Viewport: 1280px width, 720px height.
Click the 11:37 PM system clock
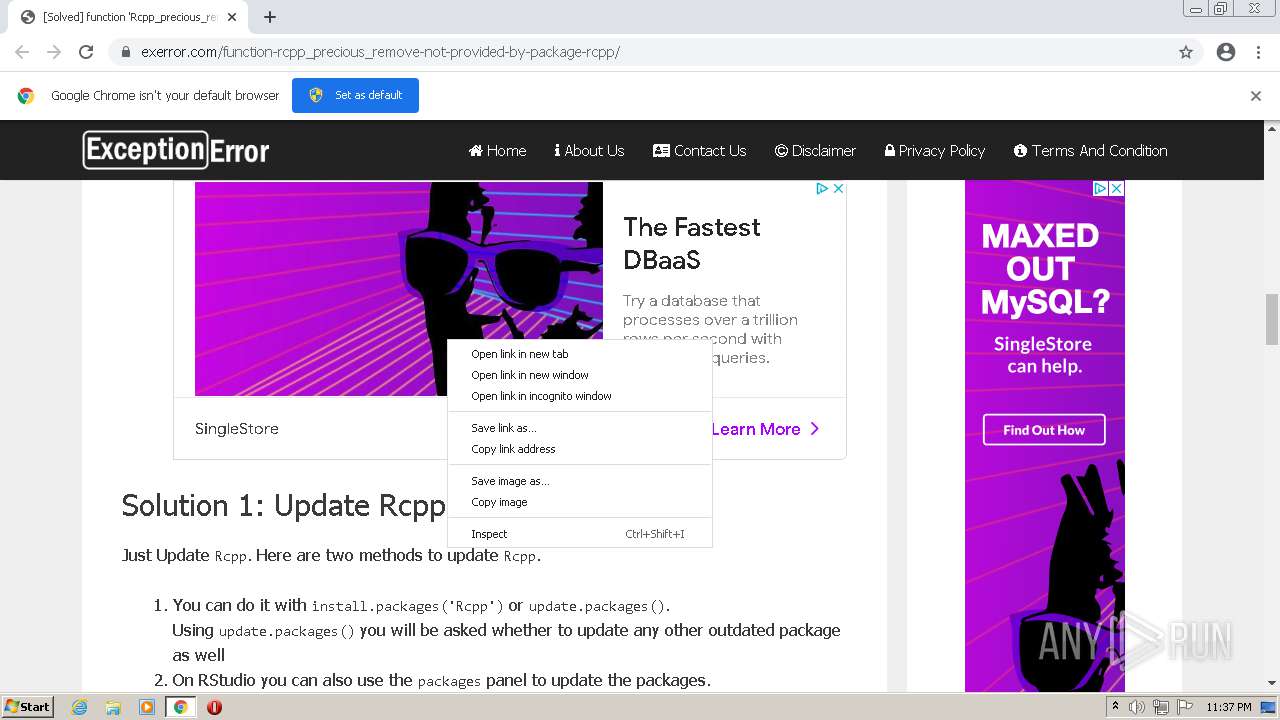tap(1229, 707)
